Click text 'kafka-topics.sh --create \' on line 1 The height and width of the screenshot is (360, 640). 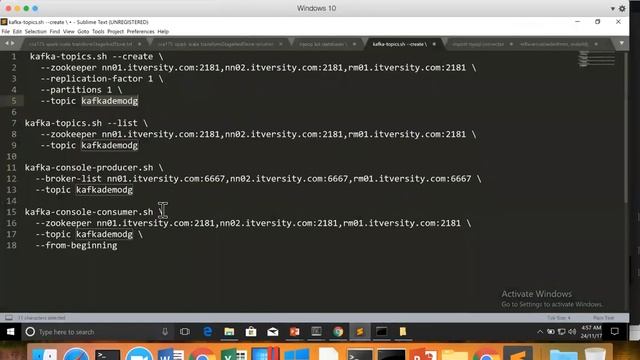96,56
